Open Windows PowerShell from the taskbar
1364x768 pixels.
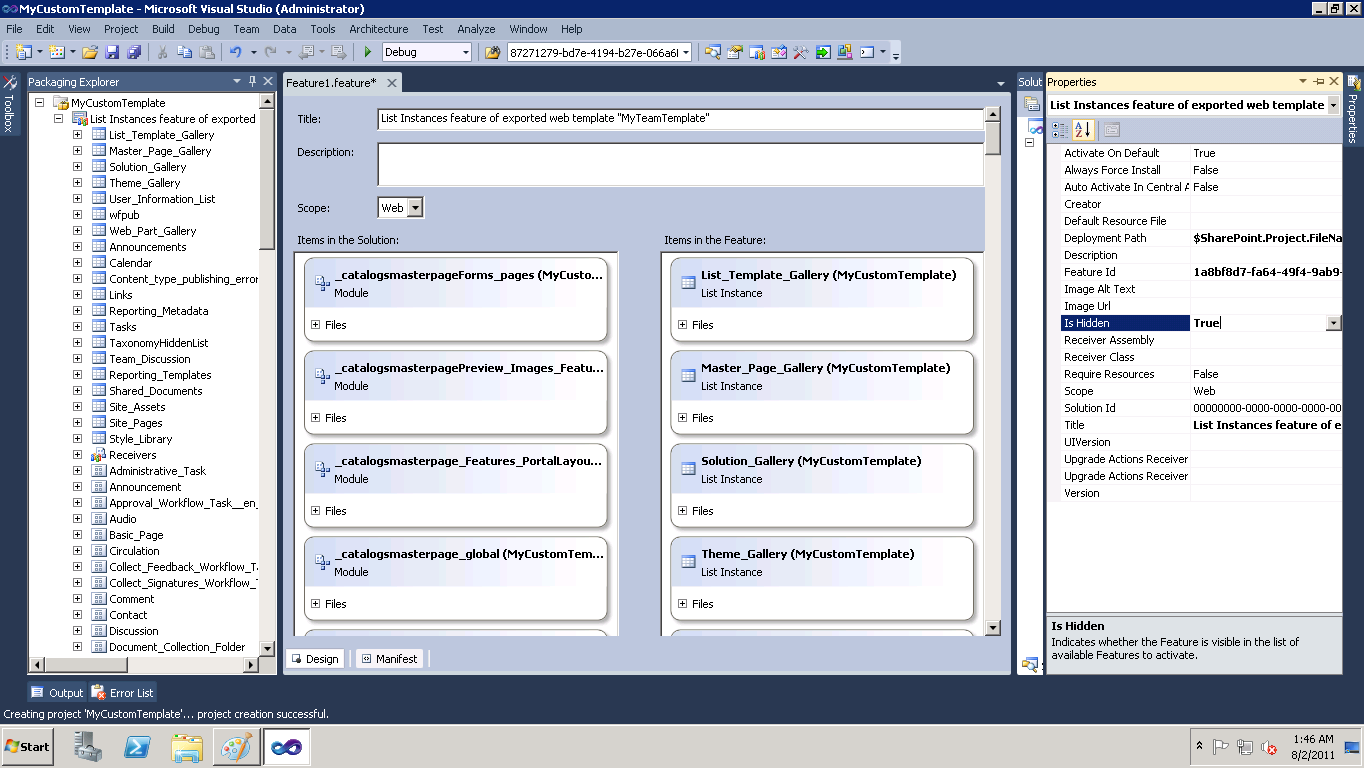137,746
